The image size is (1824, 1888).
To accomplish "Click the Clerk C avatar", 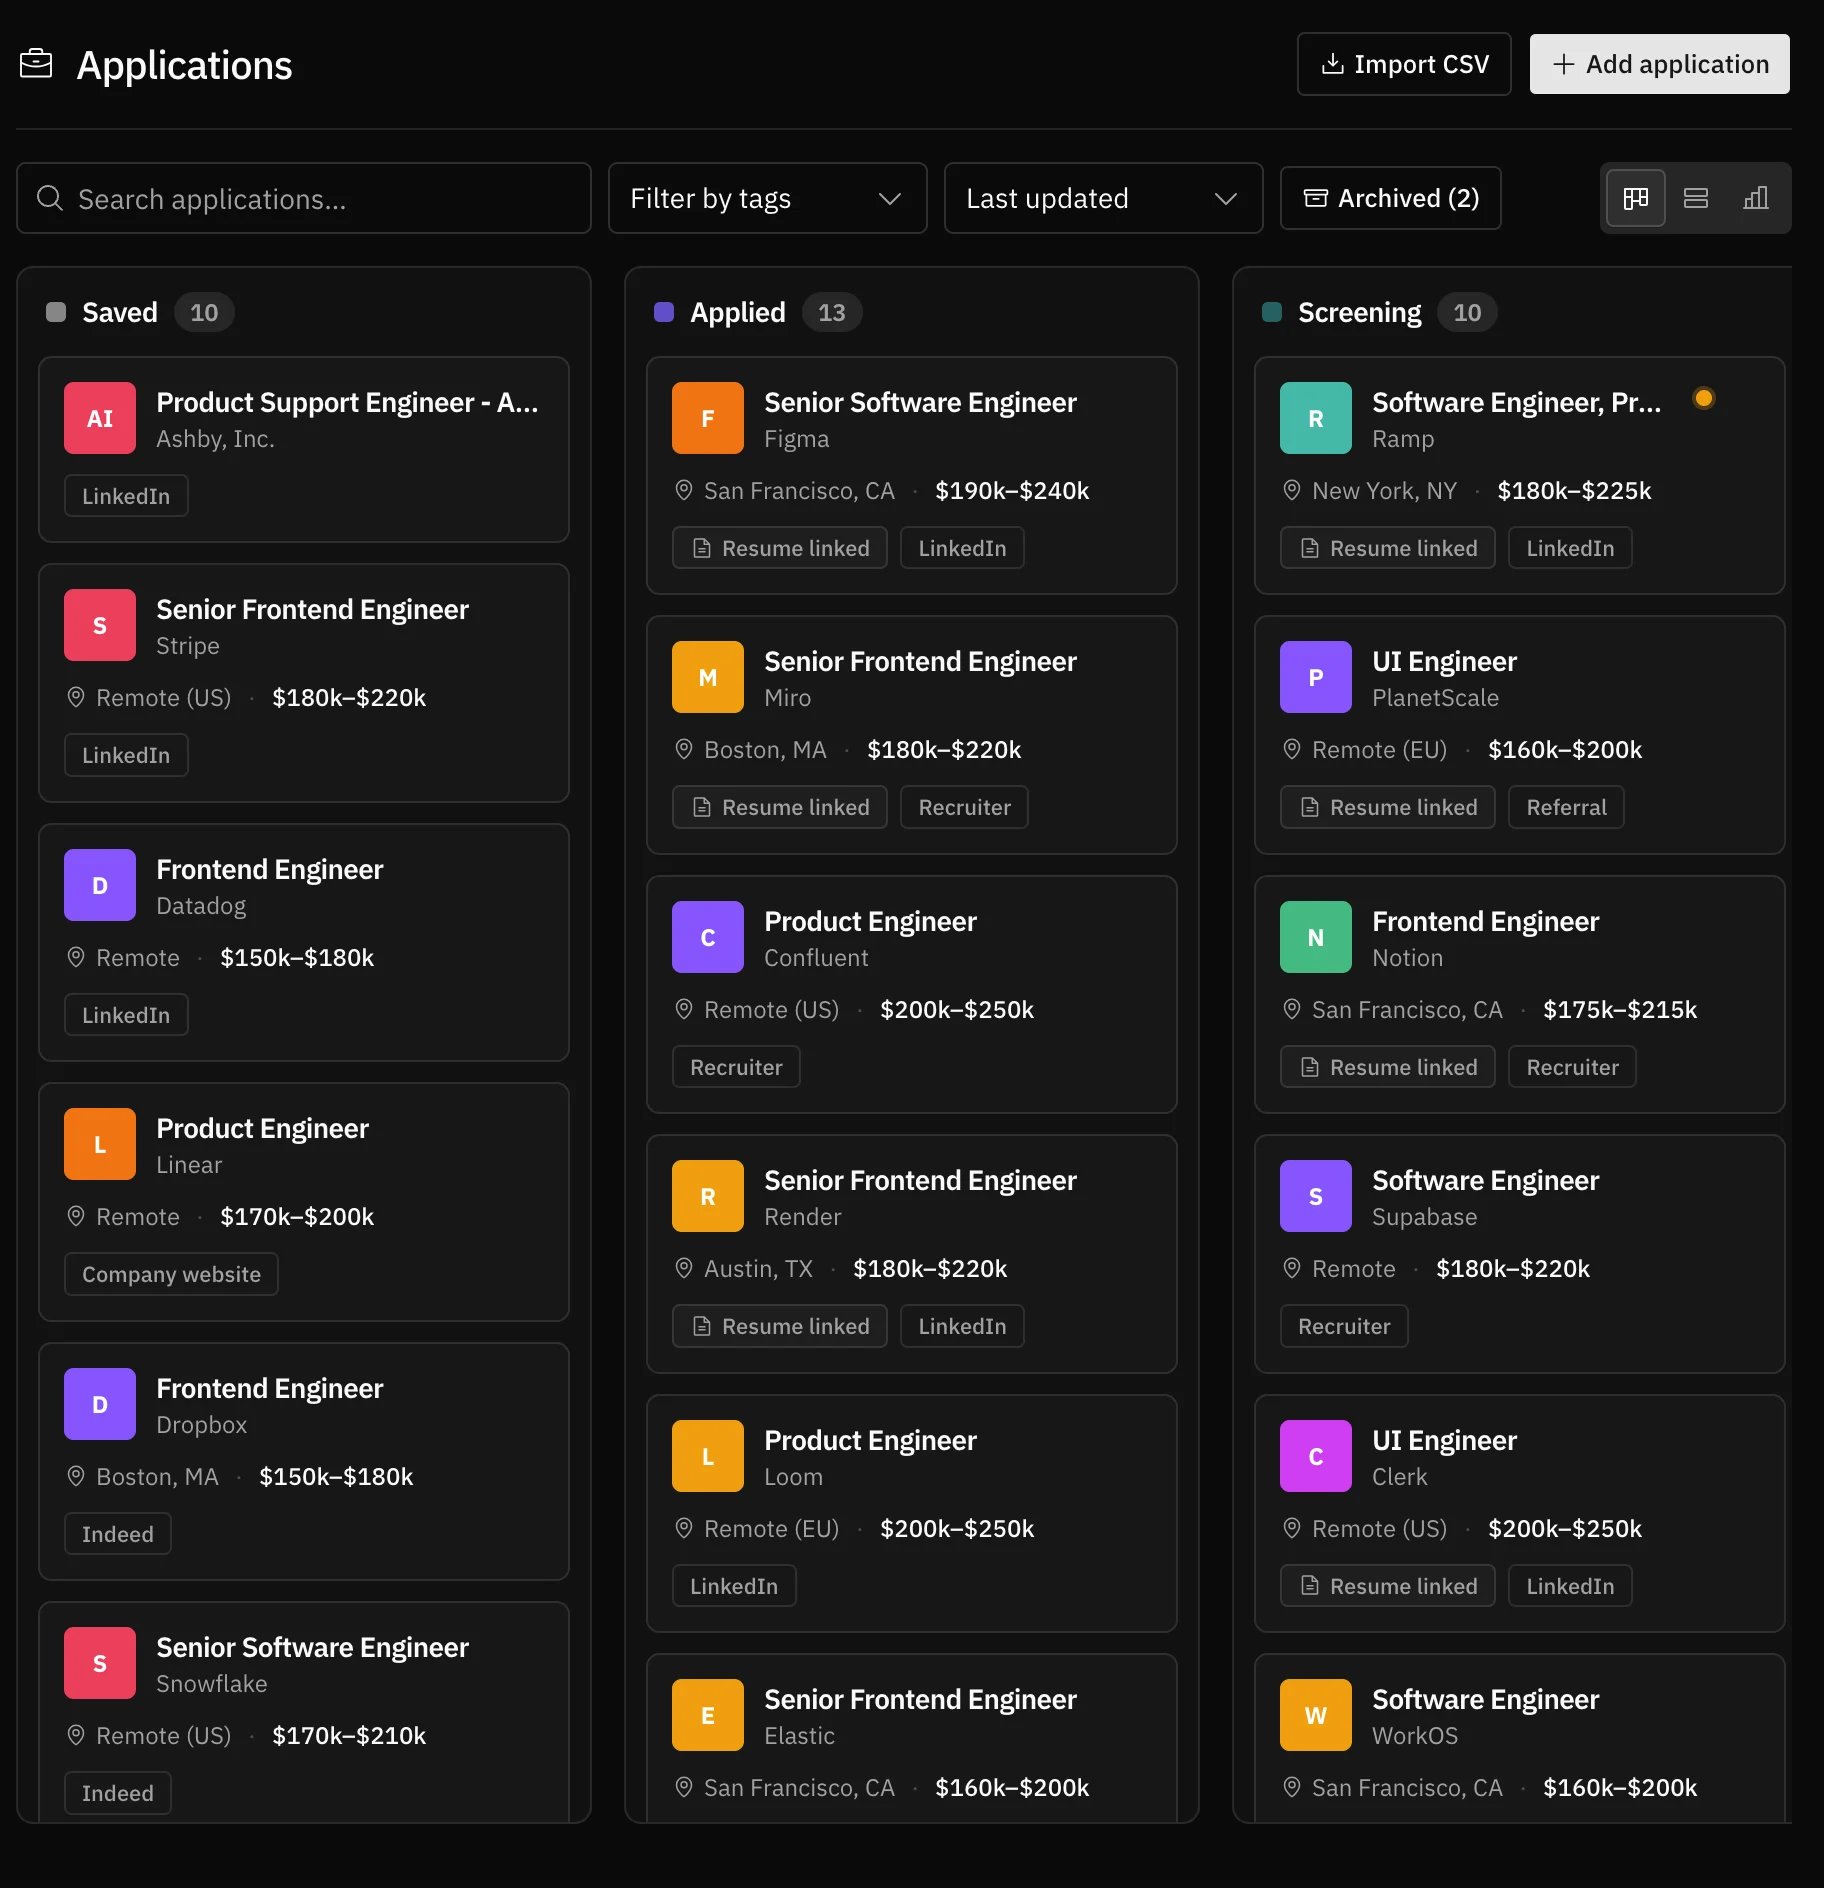I will (x=1316, y=1456).
